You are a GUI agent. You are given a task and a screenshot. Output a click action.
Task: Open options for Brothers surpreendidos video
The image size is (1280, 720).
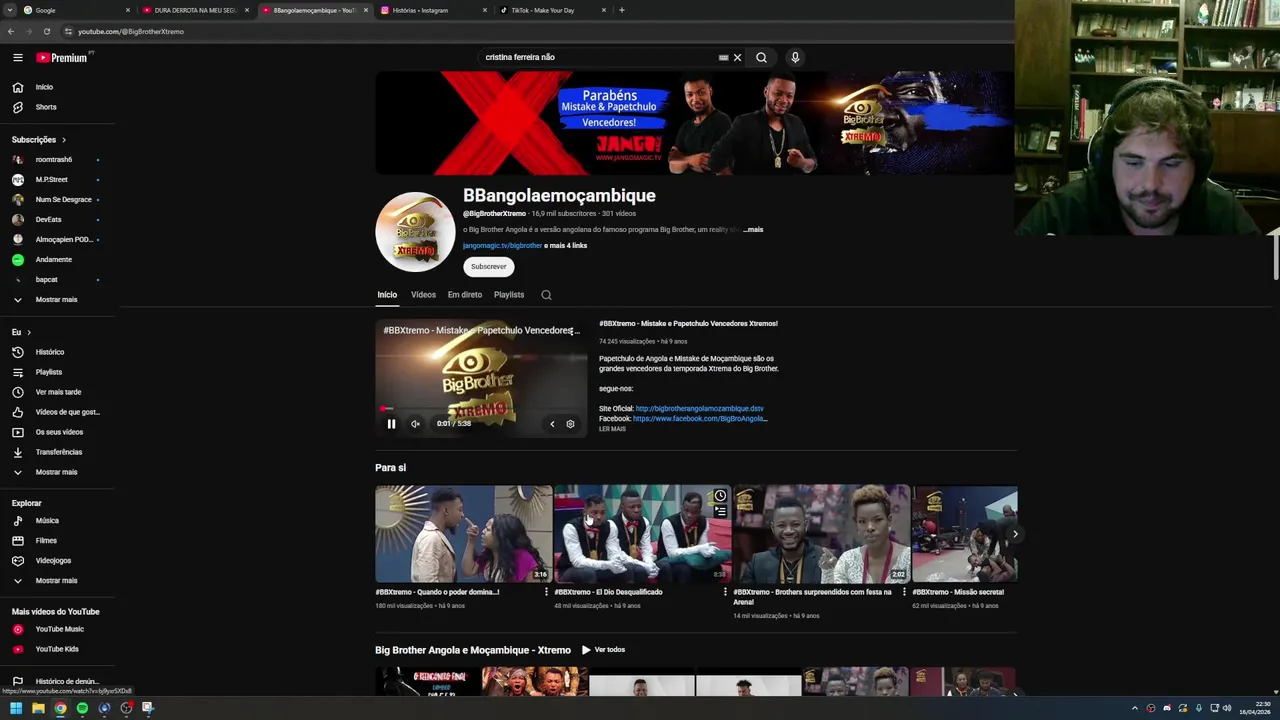[x=904, y=592]
